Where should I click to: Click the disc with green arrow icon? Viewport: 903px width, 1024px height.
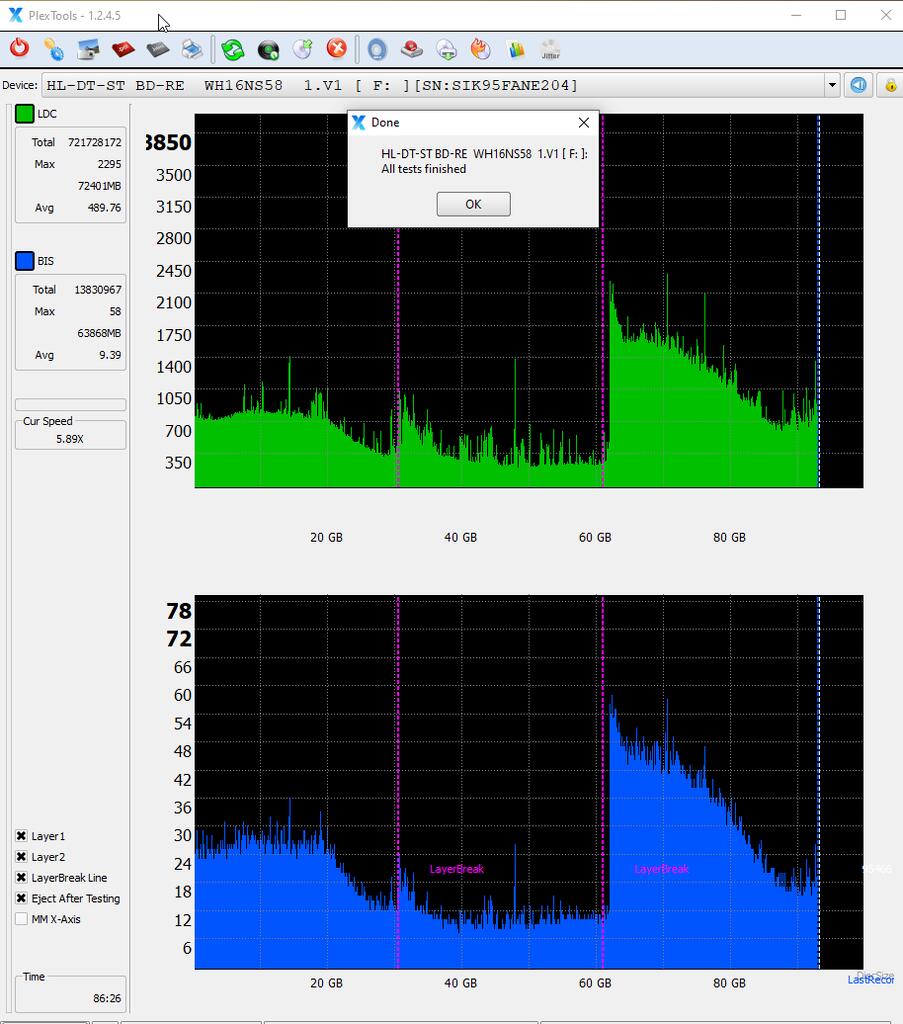tap(447, 50)
